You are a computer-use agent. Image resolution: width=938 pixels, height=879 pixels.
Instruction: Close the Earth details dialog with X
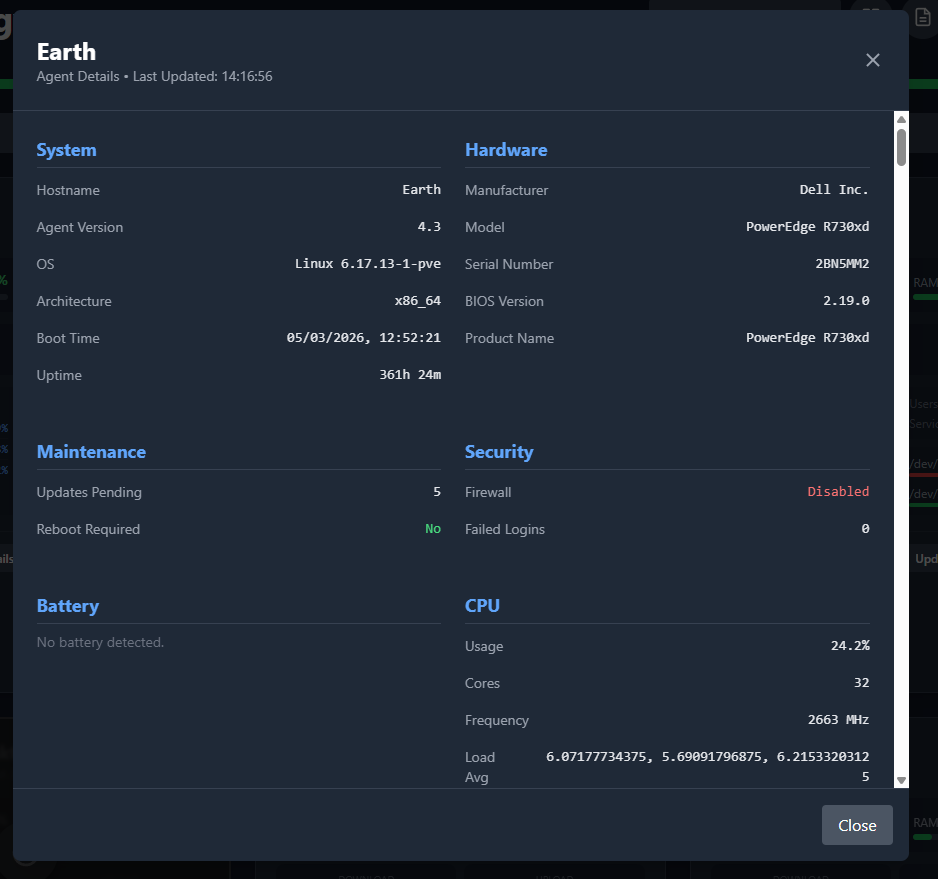[872, 60]
